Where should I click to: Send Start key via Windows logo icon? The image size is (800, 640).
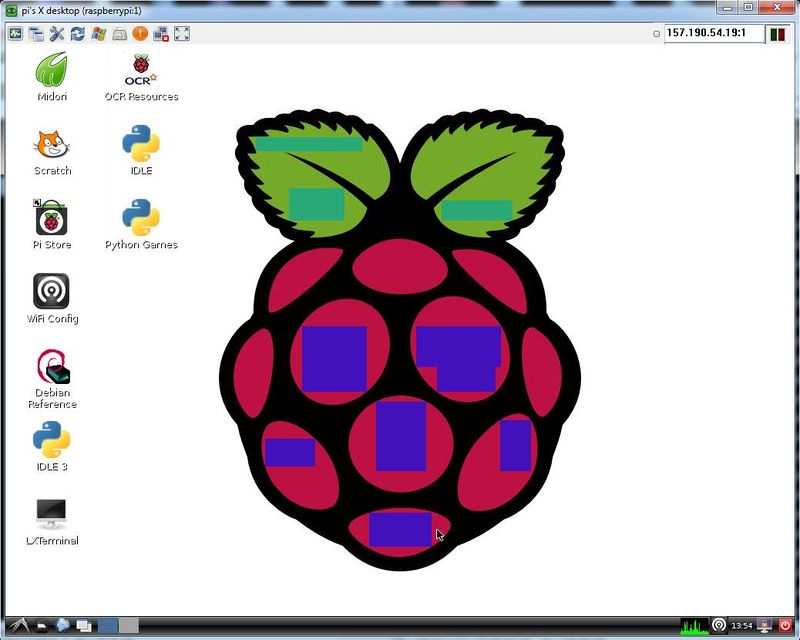(x=98, y=34)
